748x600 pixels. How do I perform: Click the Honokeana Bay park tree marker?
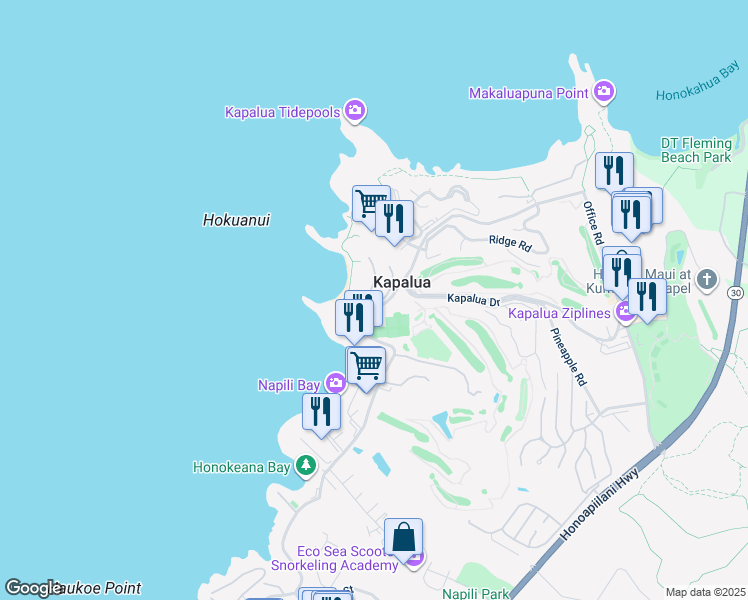306,466
